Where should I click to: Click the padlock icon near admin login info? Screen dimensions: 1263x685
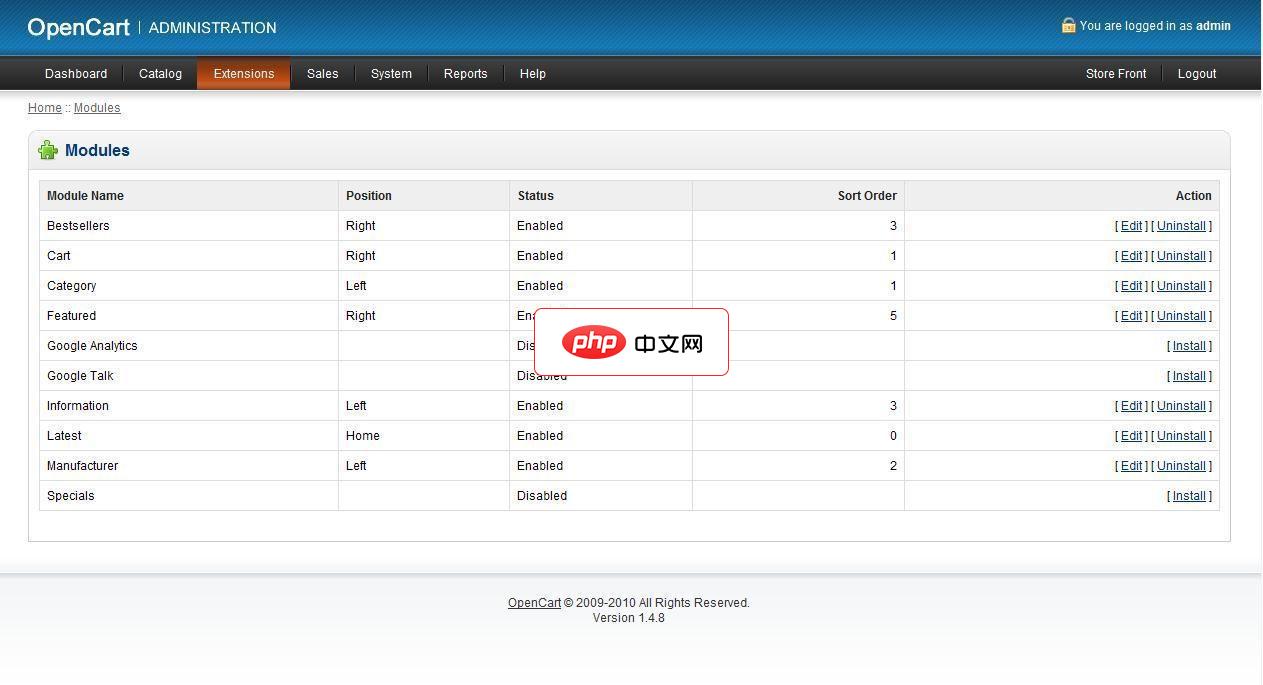tap(1068, 26)
